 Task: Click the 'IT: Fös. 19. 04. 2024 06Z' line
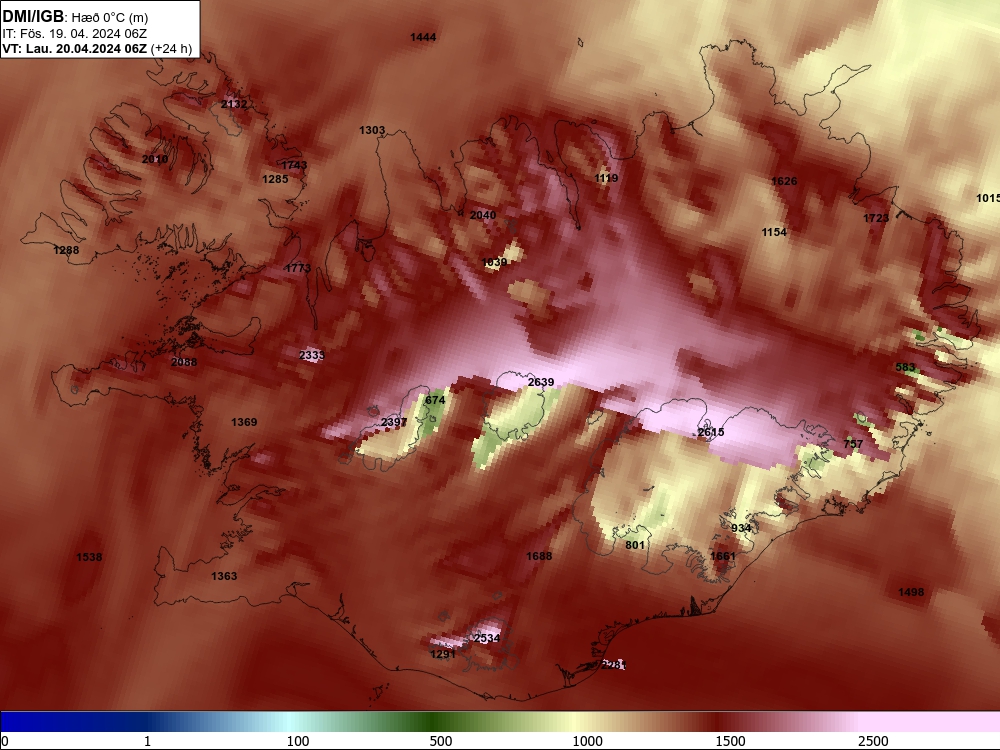75,34
